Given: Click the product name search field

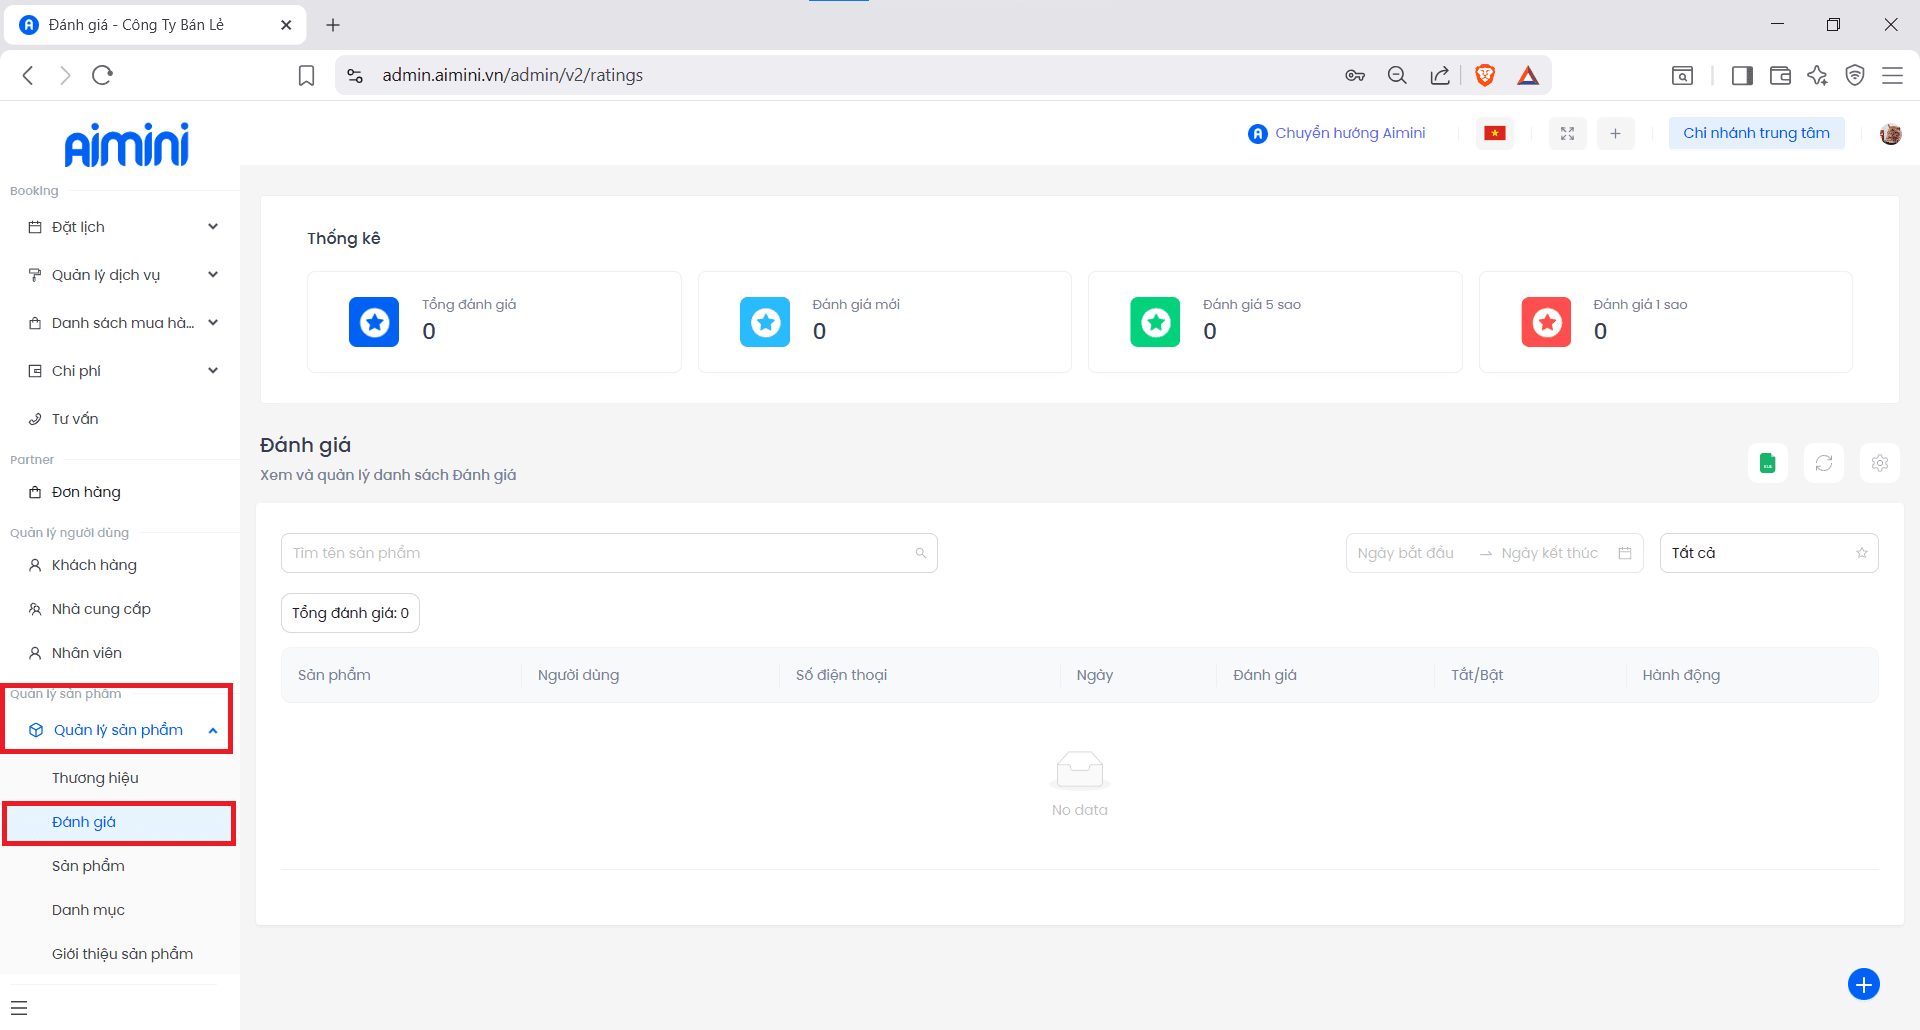Looking at the screenshot, I should point(600,553).
